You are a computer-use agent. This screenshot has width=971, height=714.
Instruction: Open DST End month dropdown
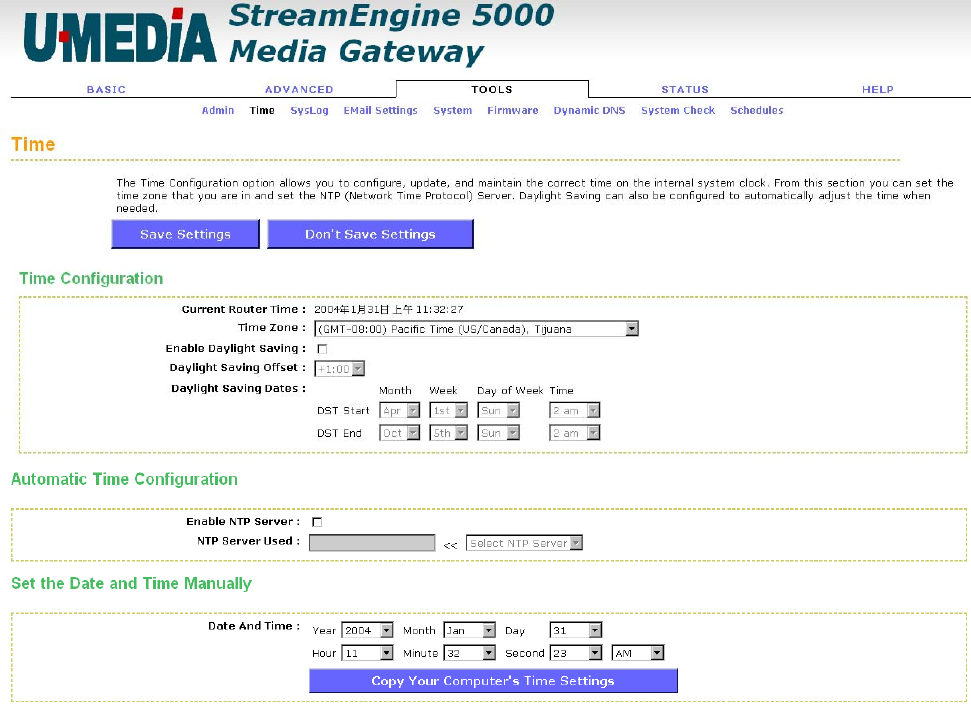399,433
